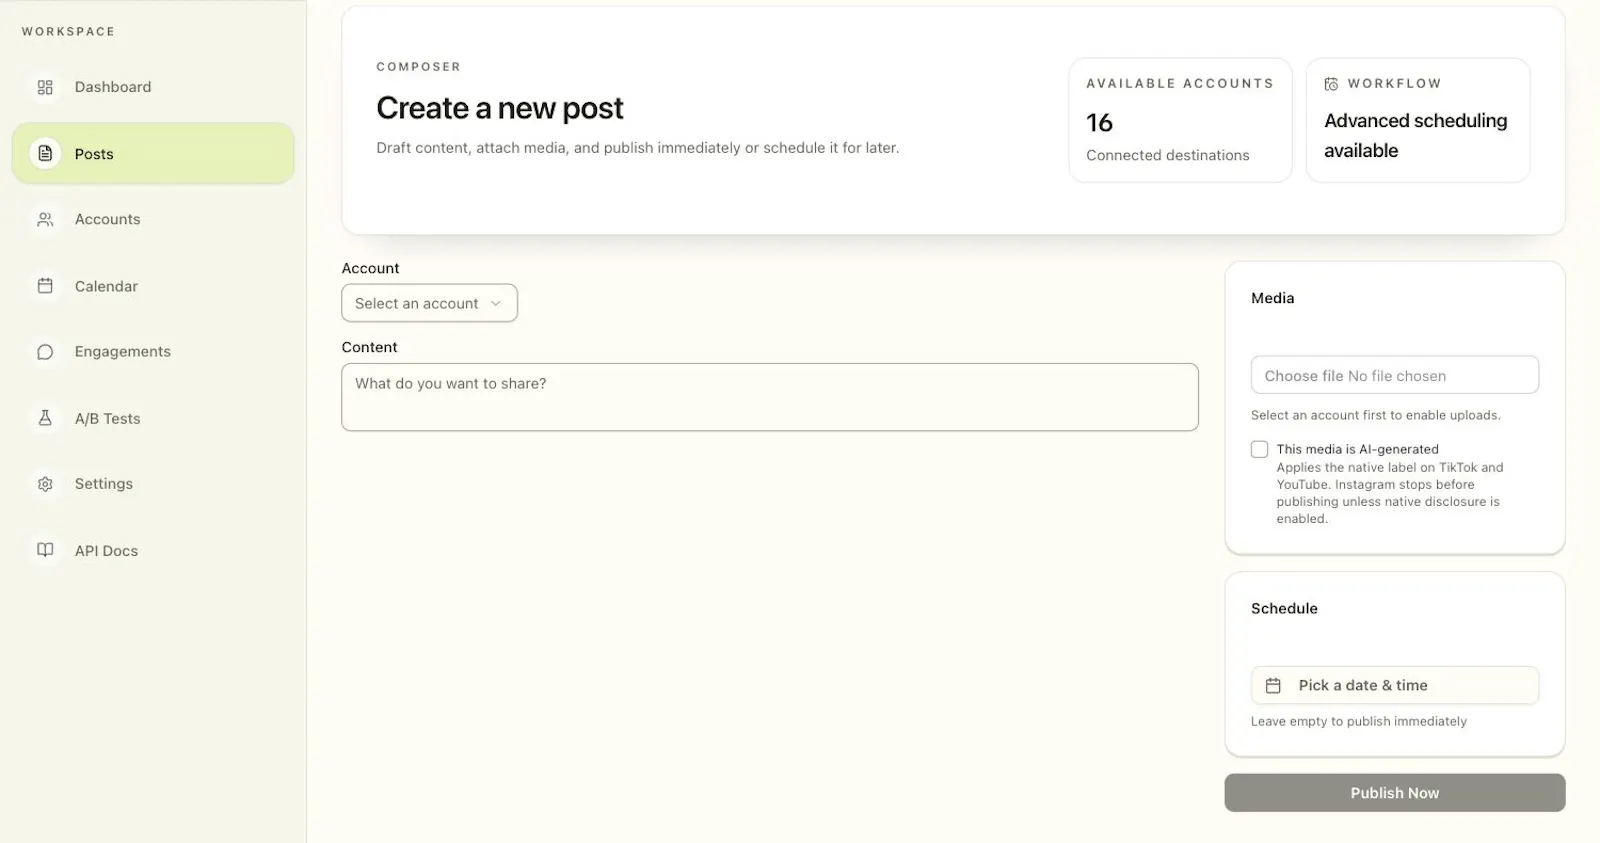Image resolution: width=1600 pixels, height=843 pixels.
Task: Click the "Leave empty to publish immediately" hint
Action: tap(1358, 721)
